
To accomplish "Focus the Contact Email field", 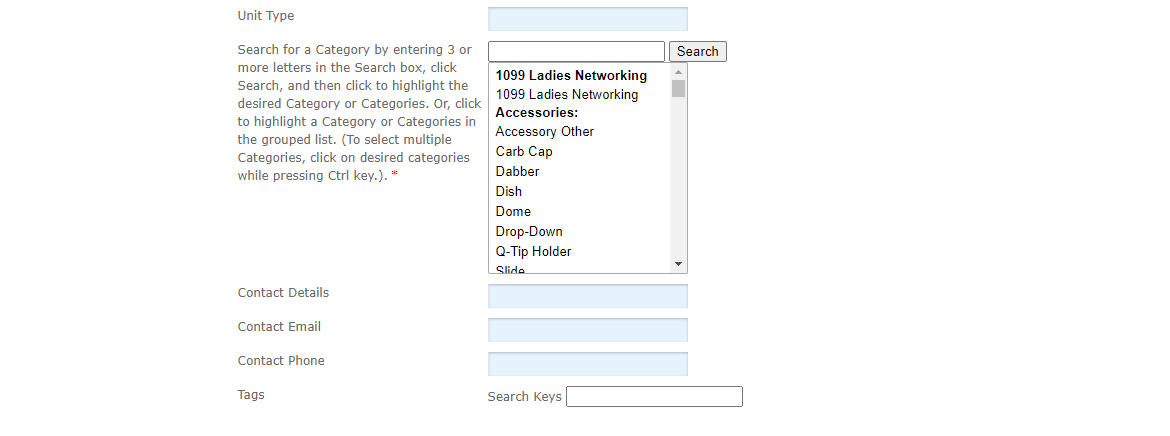I will [x=587, y=330].
